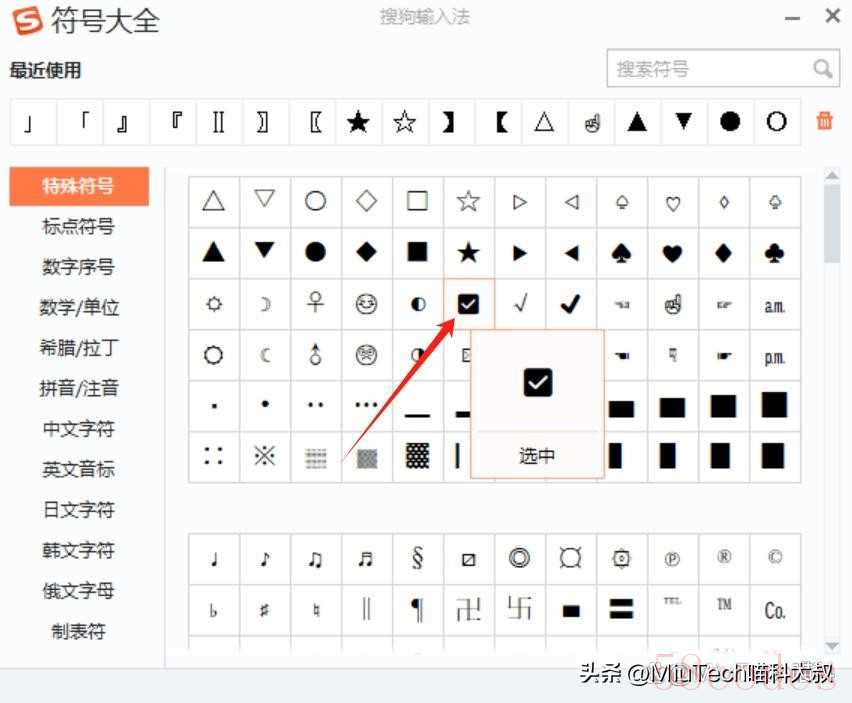The image size is (852, 703).
Task: Click the orange trash icon to clear recents
Action: tap(824, 121)
